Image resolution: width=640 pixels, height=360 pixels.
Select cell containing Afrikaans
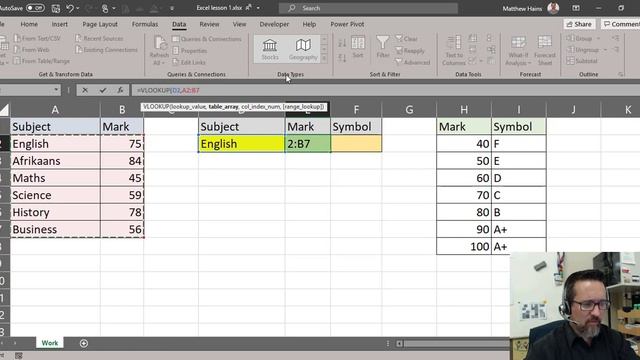pyautogui.click(x=55, y=161)
